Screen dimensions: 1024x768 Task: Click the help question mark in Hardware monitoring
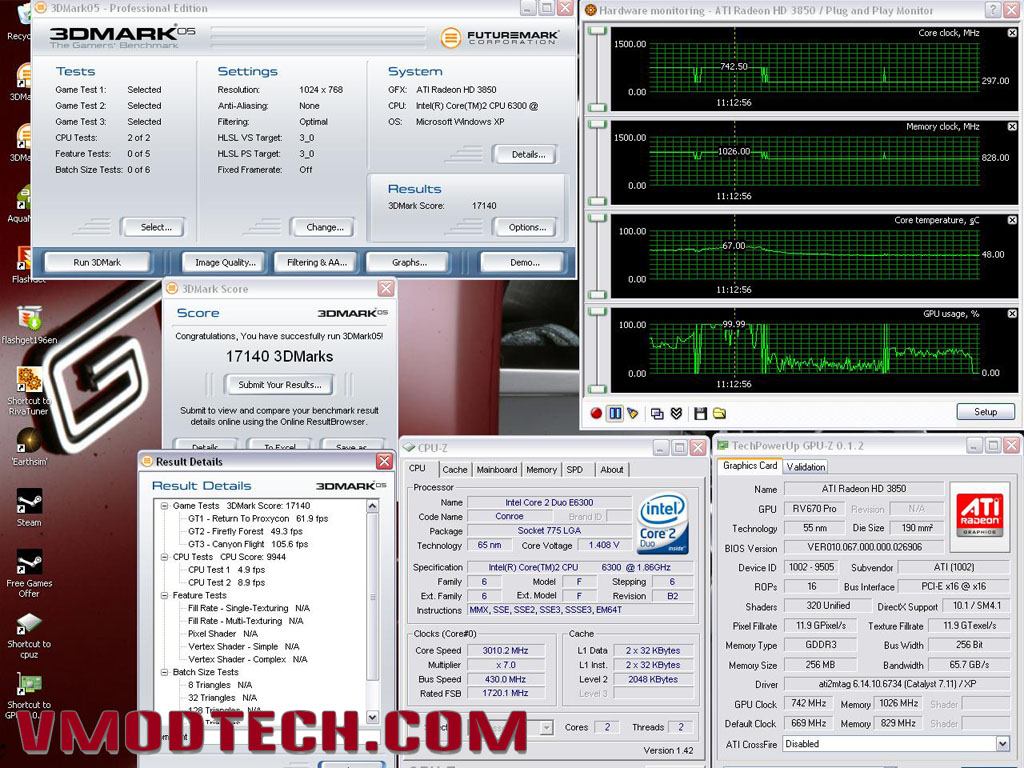992,10
